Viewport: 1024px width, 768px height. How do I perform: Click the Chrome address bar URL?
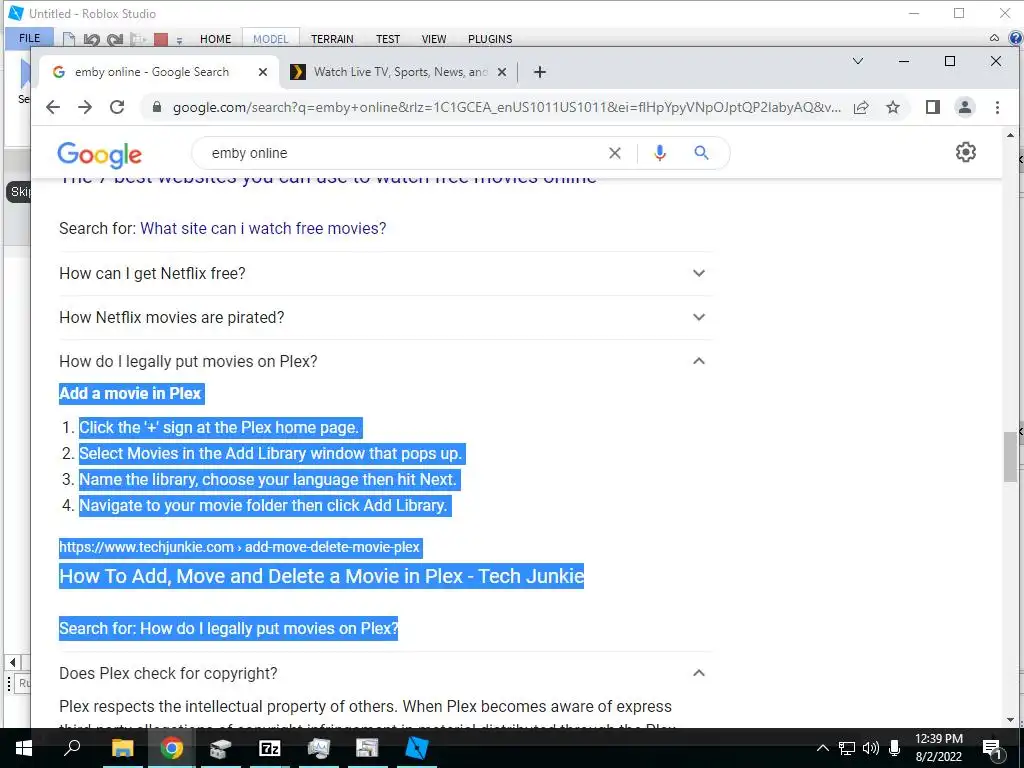(507, 107)
